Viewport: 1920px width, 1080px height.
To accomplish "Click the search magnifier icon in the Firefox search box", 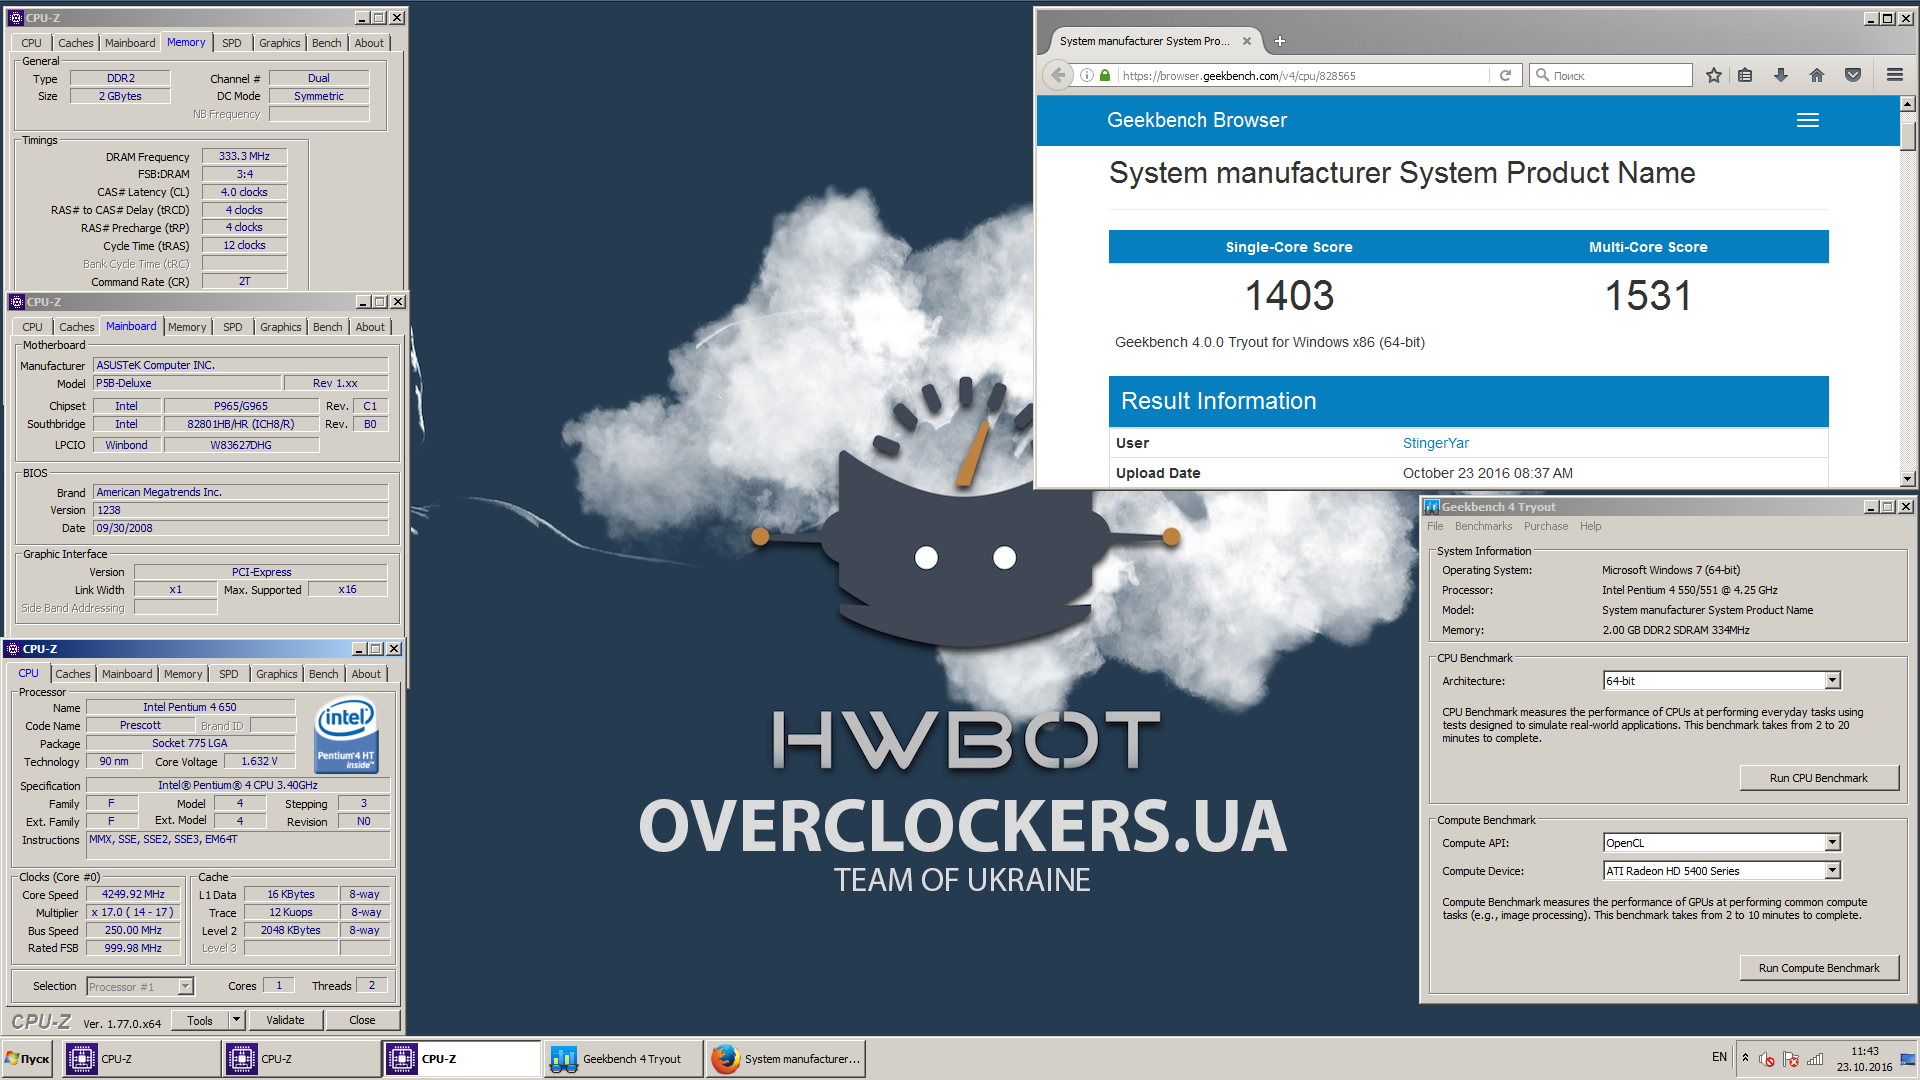I will click(1542, 75).
